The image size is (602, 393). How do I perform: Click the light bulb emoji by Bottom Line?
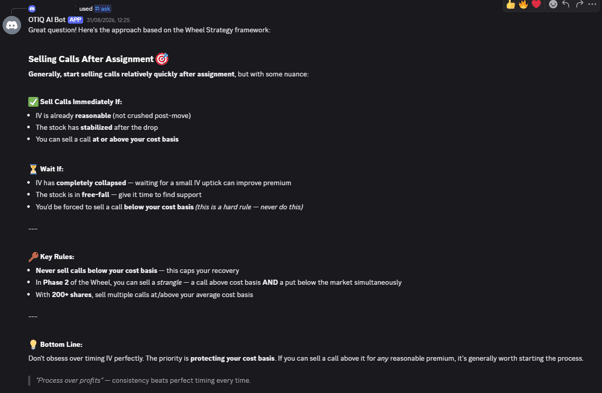[x=33, y=344]
